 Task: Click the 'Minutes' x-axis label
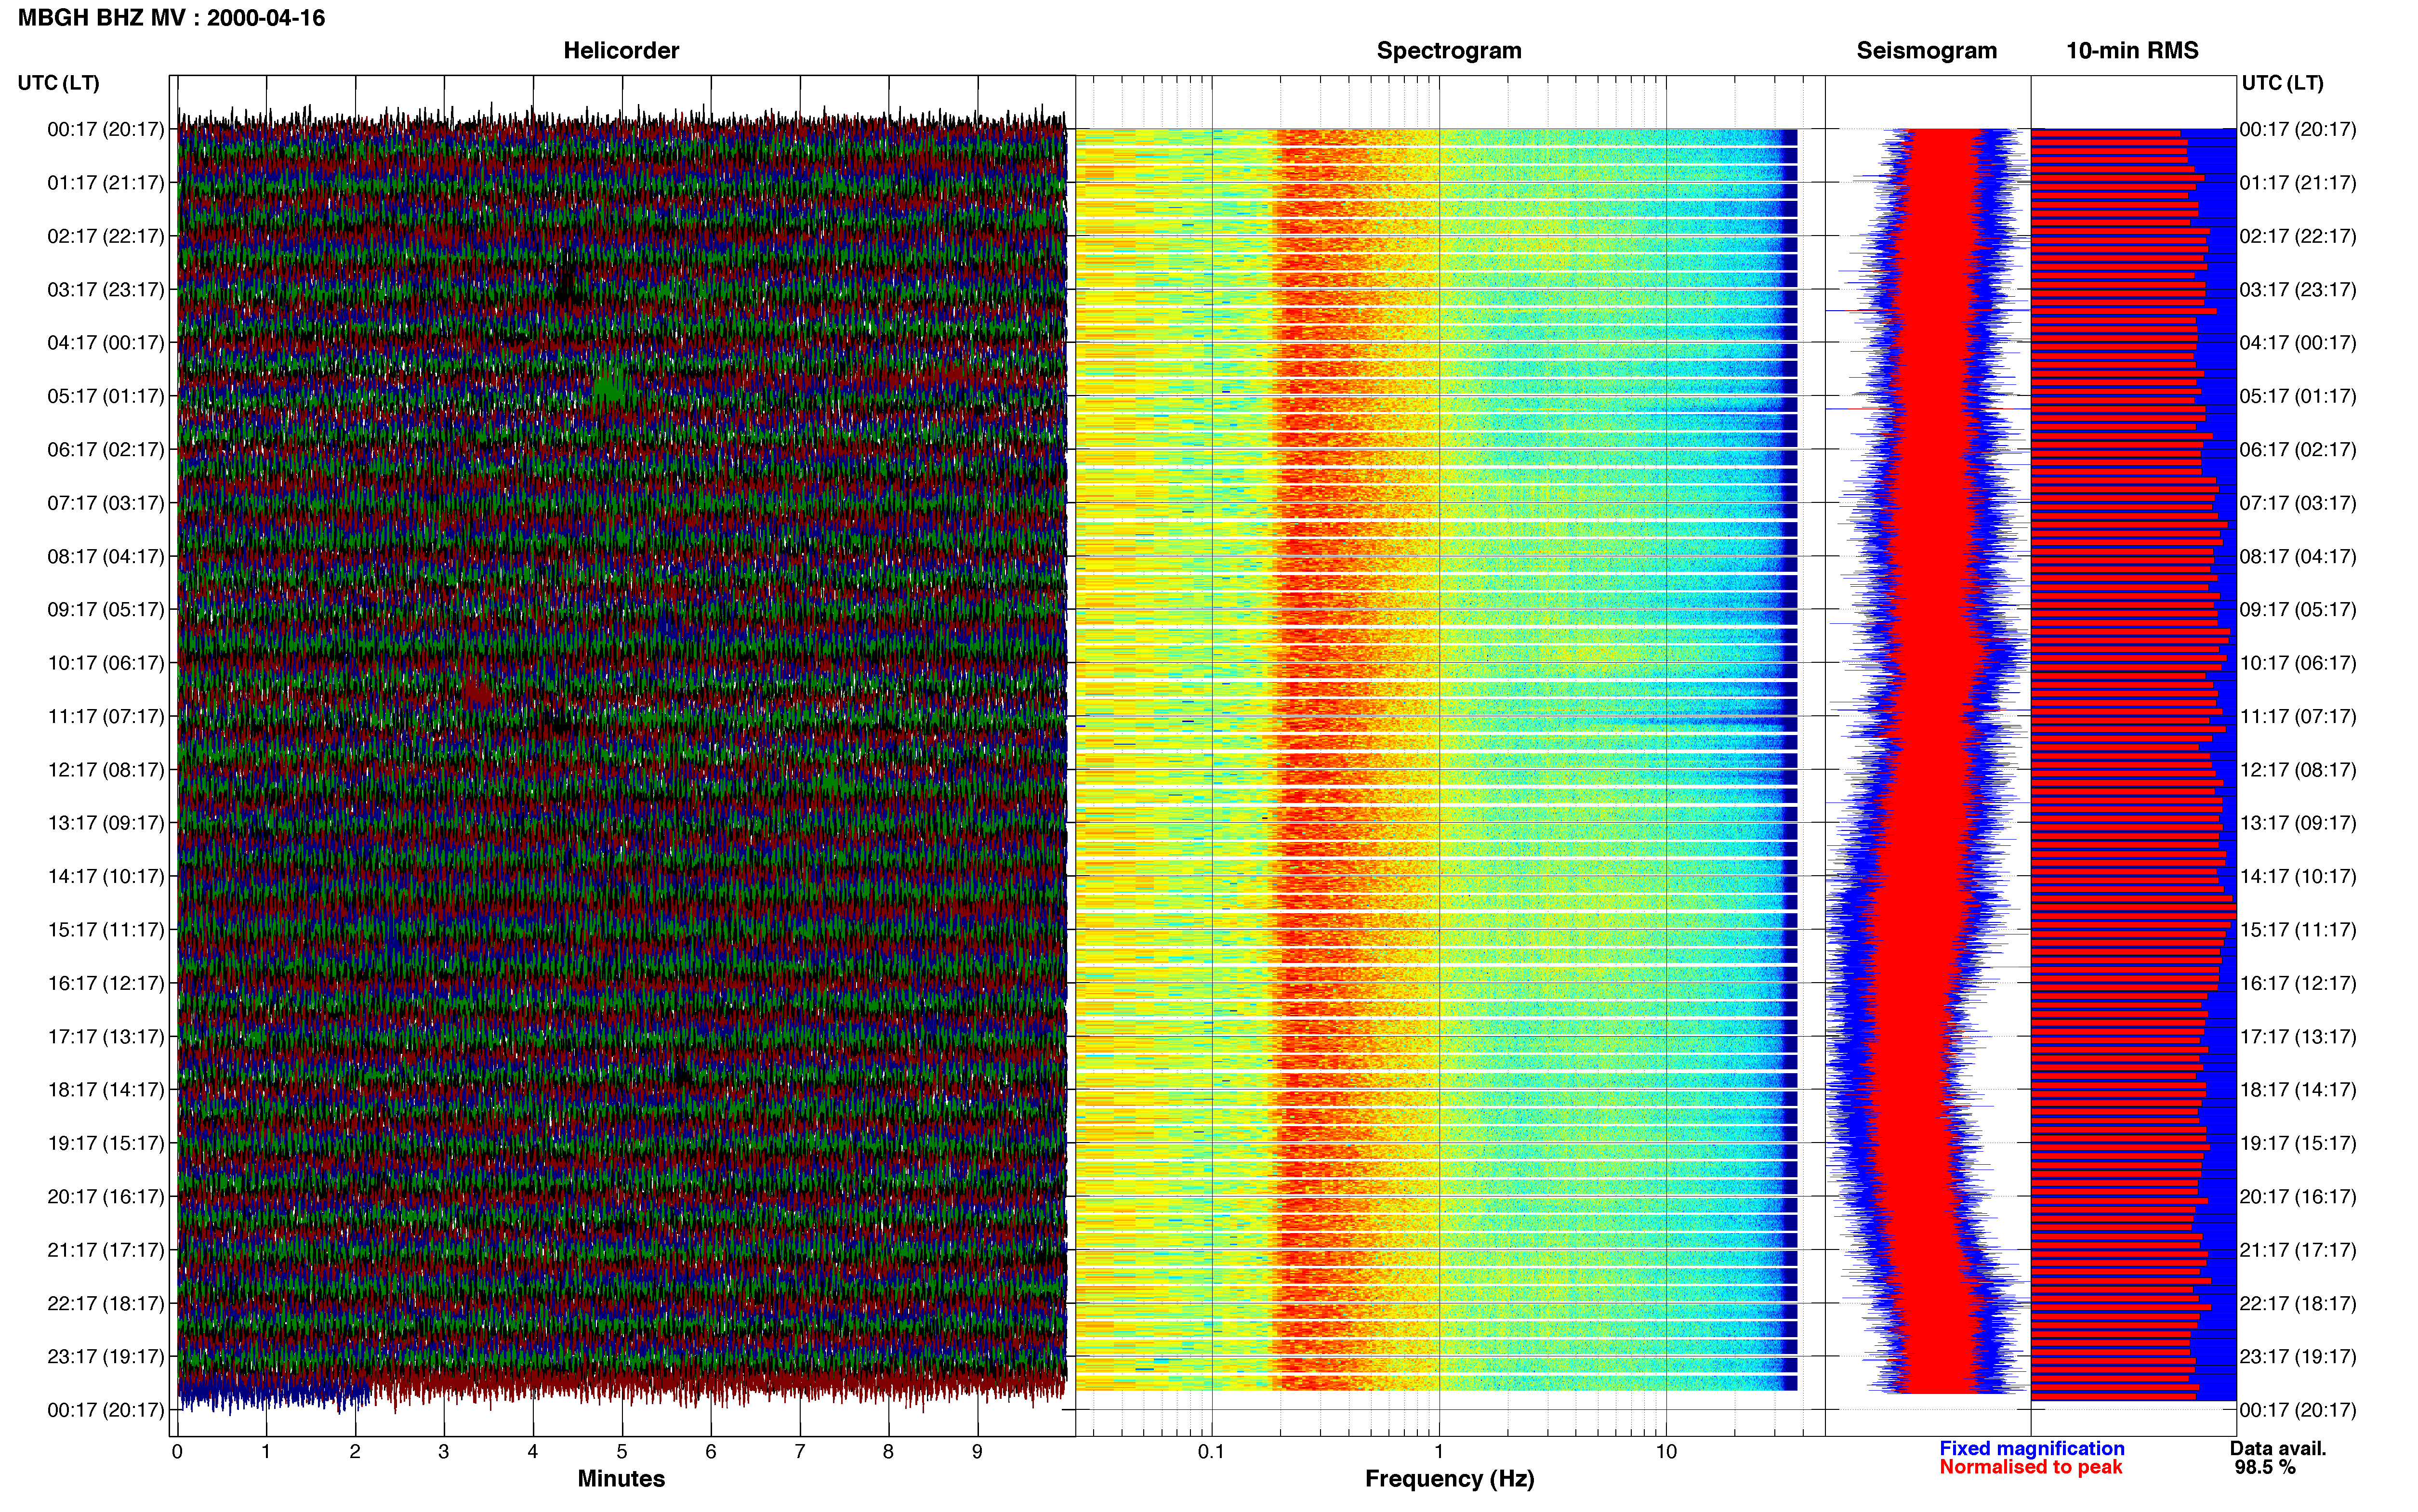click(621, 1479)
